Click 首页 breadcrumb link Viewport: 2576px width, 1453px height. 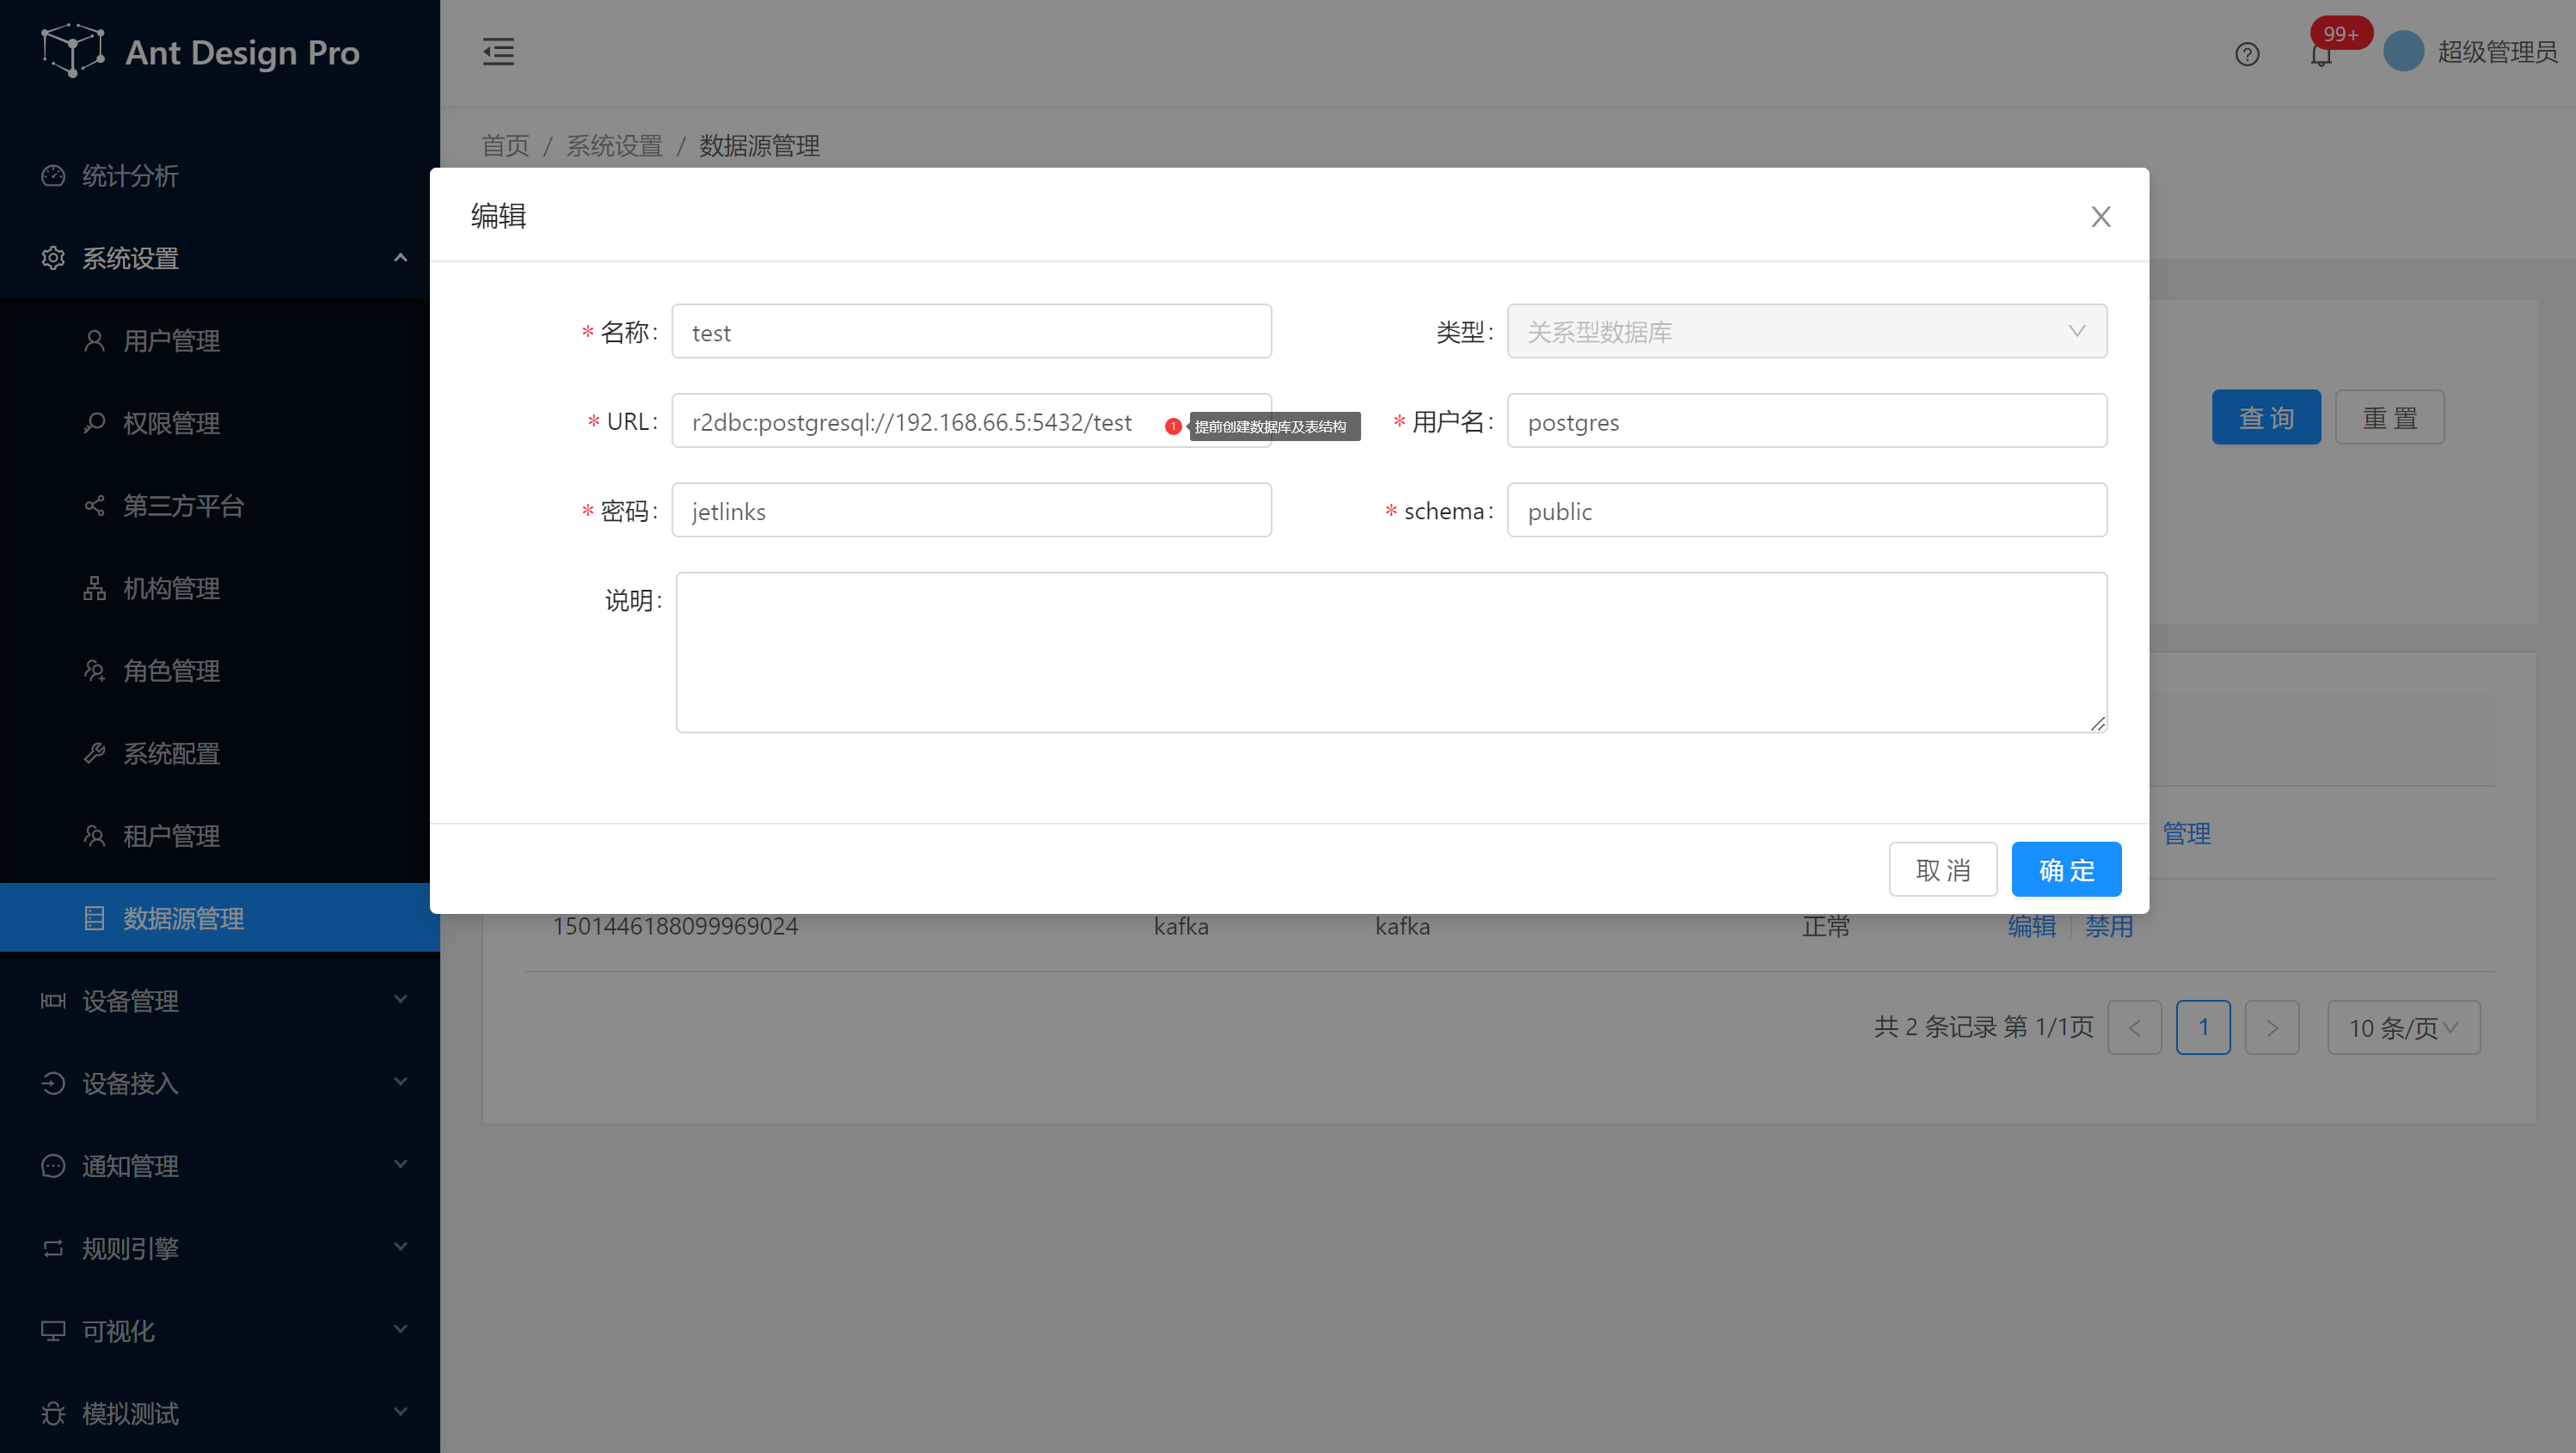[505, 146]
